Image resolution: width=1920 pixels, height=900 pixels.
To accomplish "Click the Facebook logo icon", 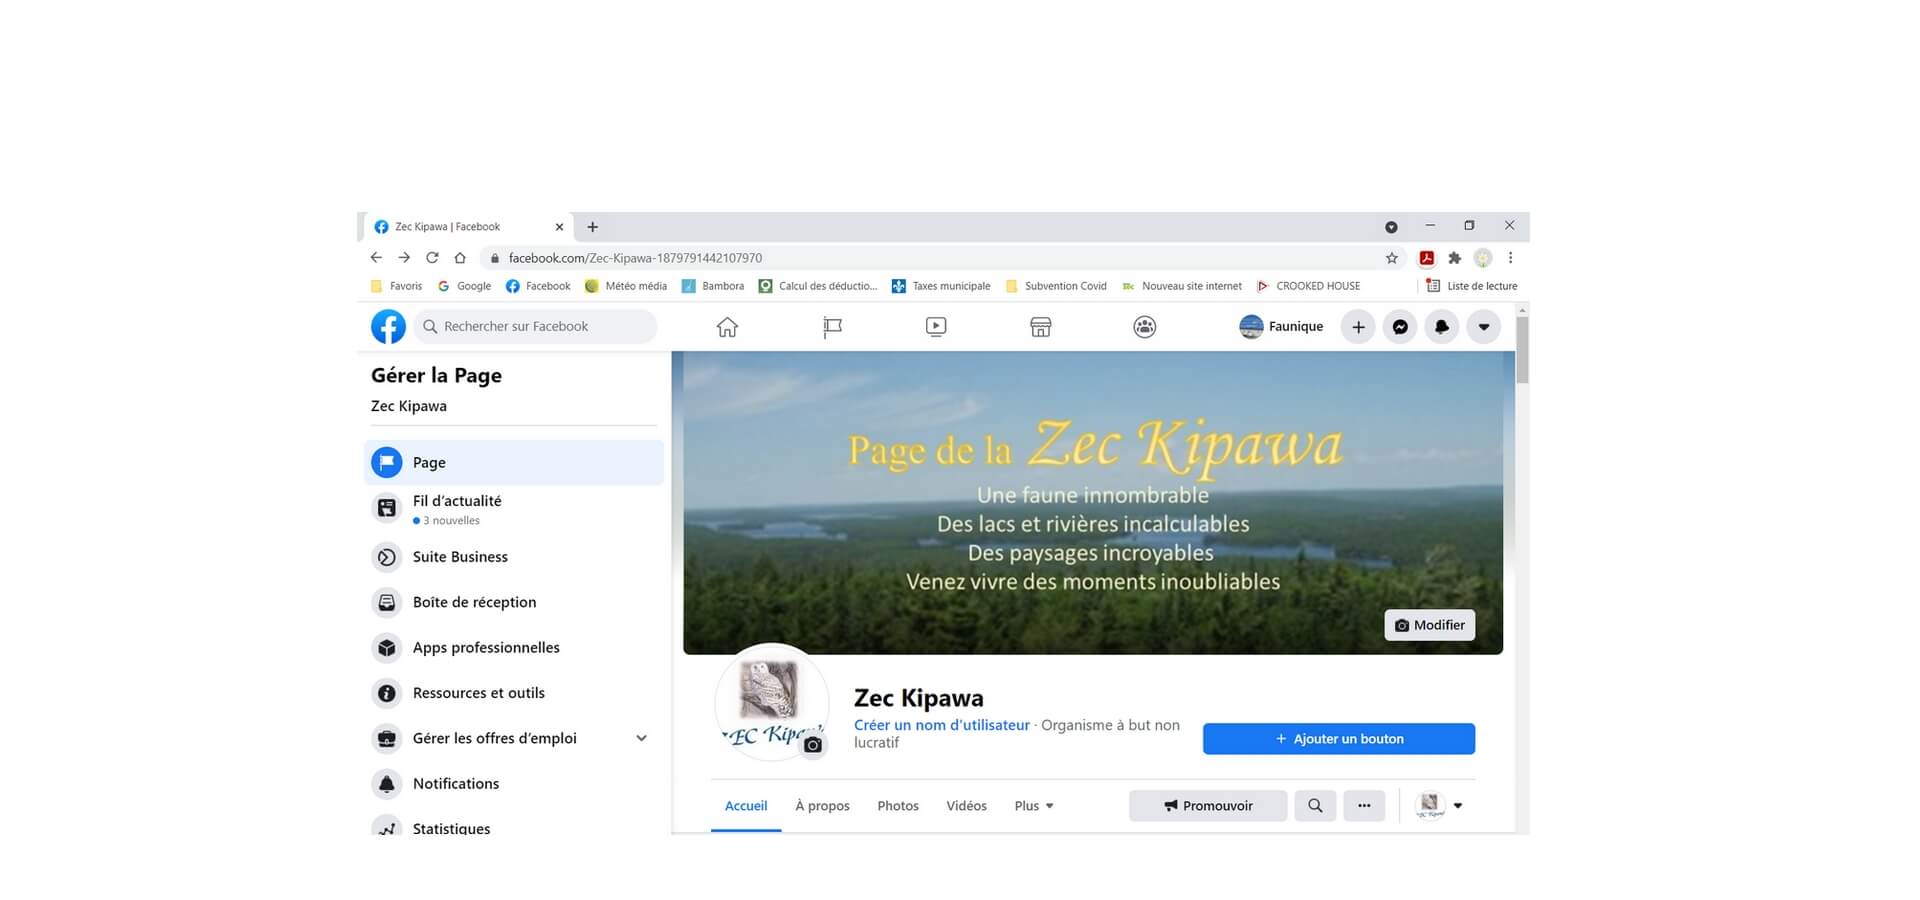I will point(388,326).
